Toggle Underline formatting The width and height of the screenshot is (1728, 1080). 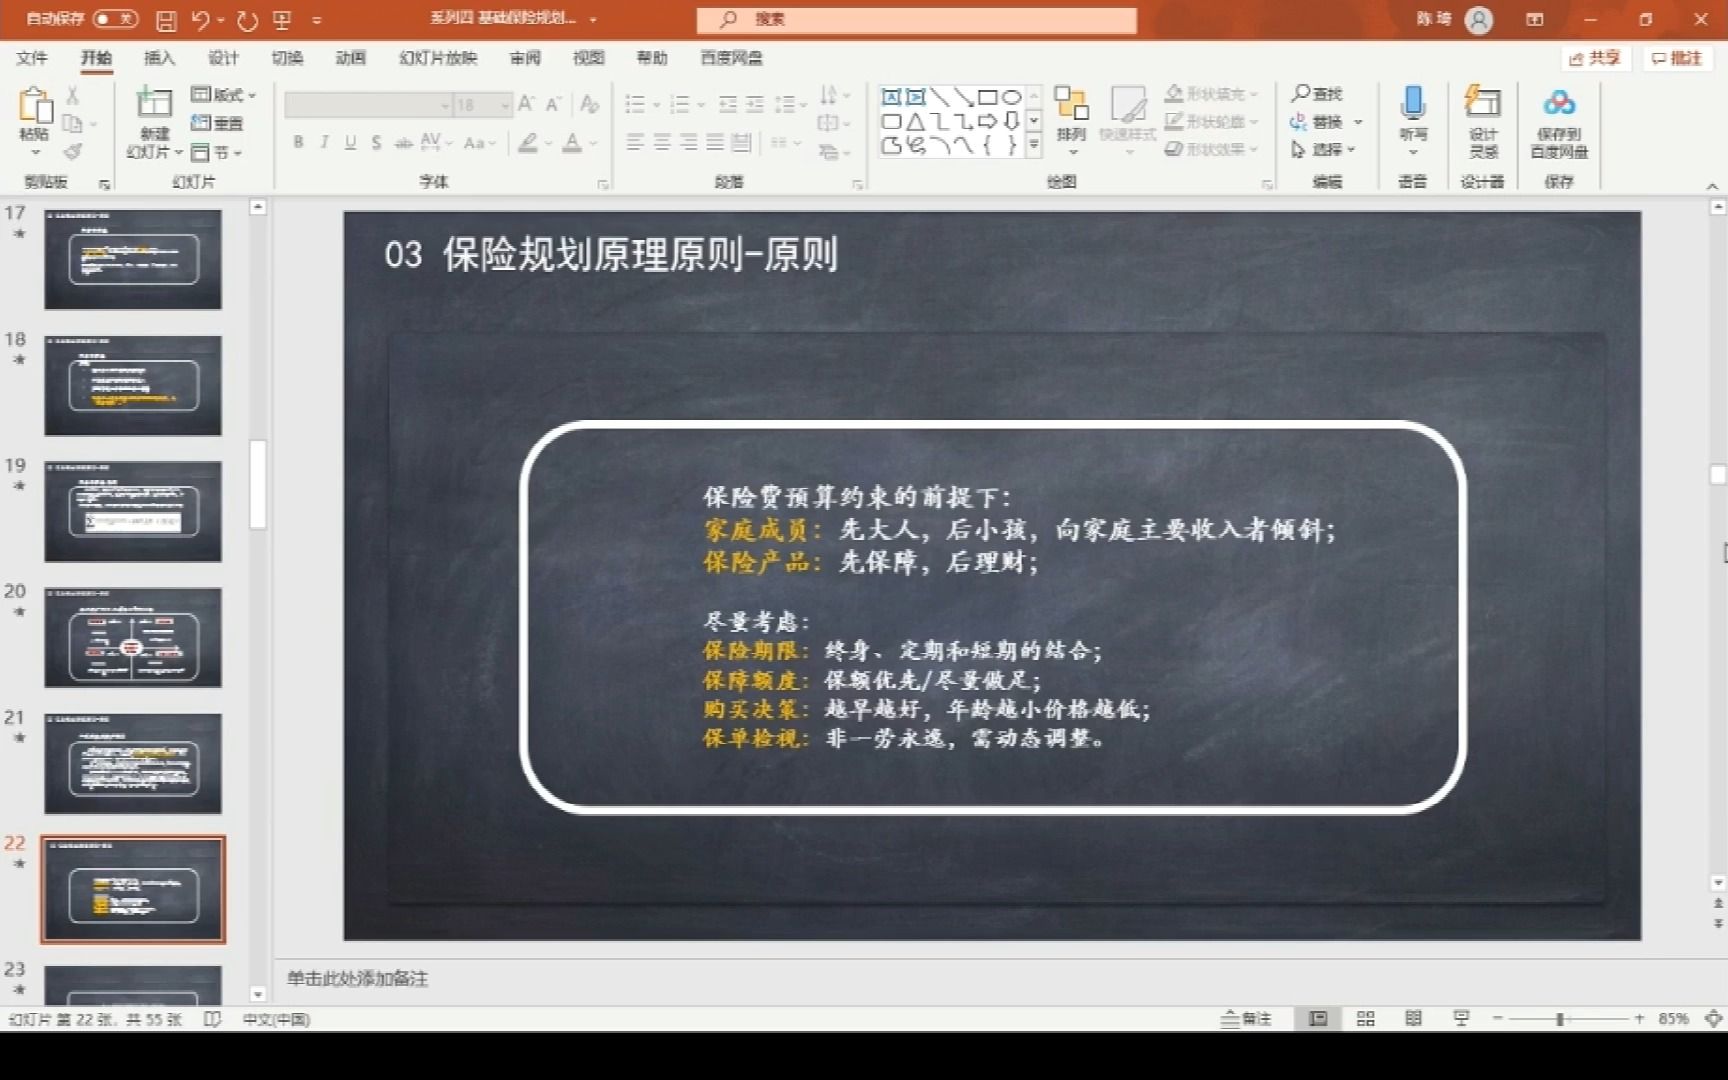(350, 143)
